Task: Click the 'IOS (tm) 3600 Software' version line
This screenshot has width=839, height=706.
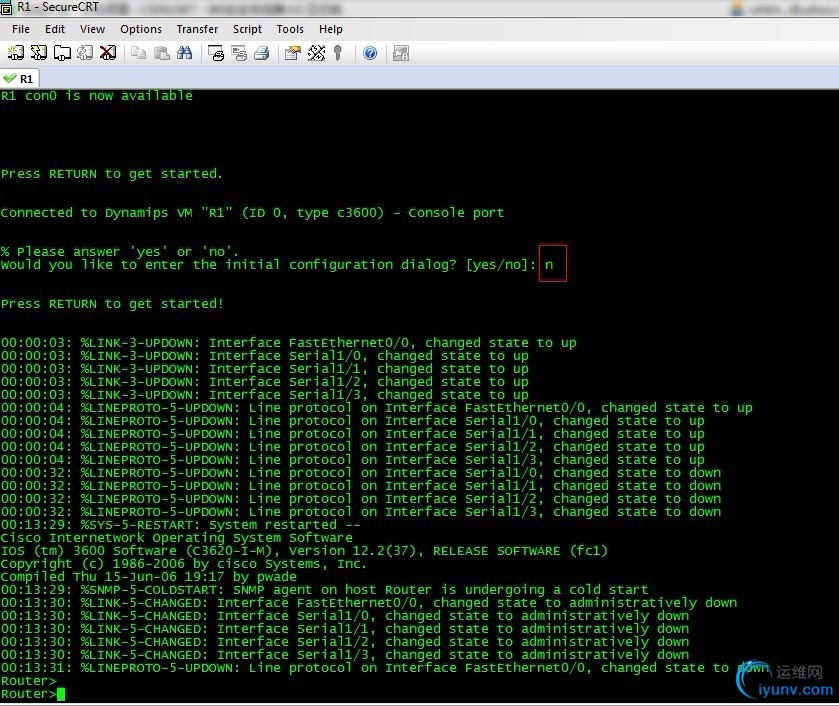Action: pyautogui.click(x=304, y=551)
